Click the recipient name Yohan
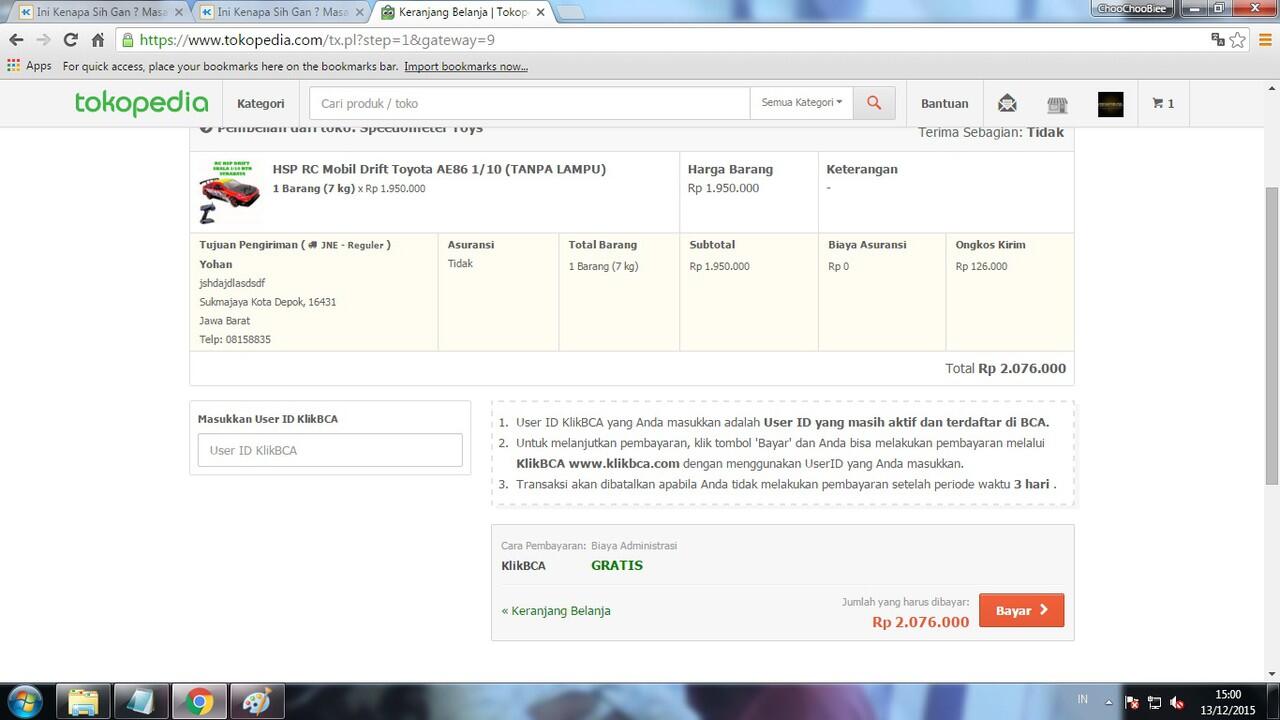The image size is (1280, 720). [x=216, y=264]
